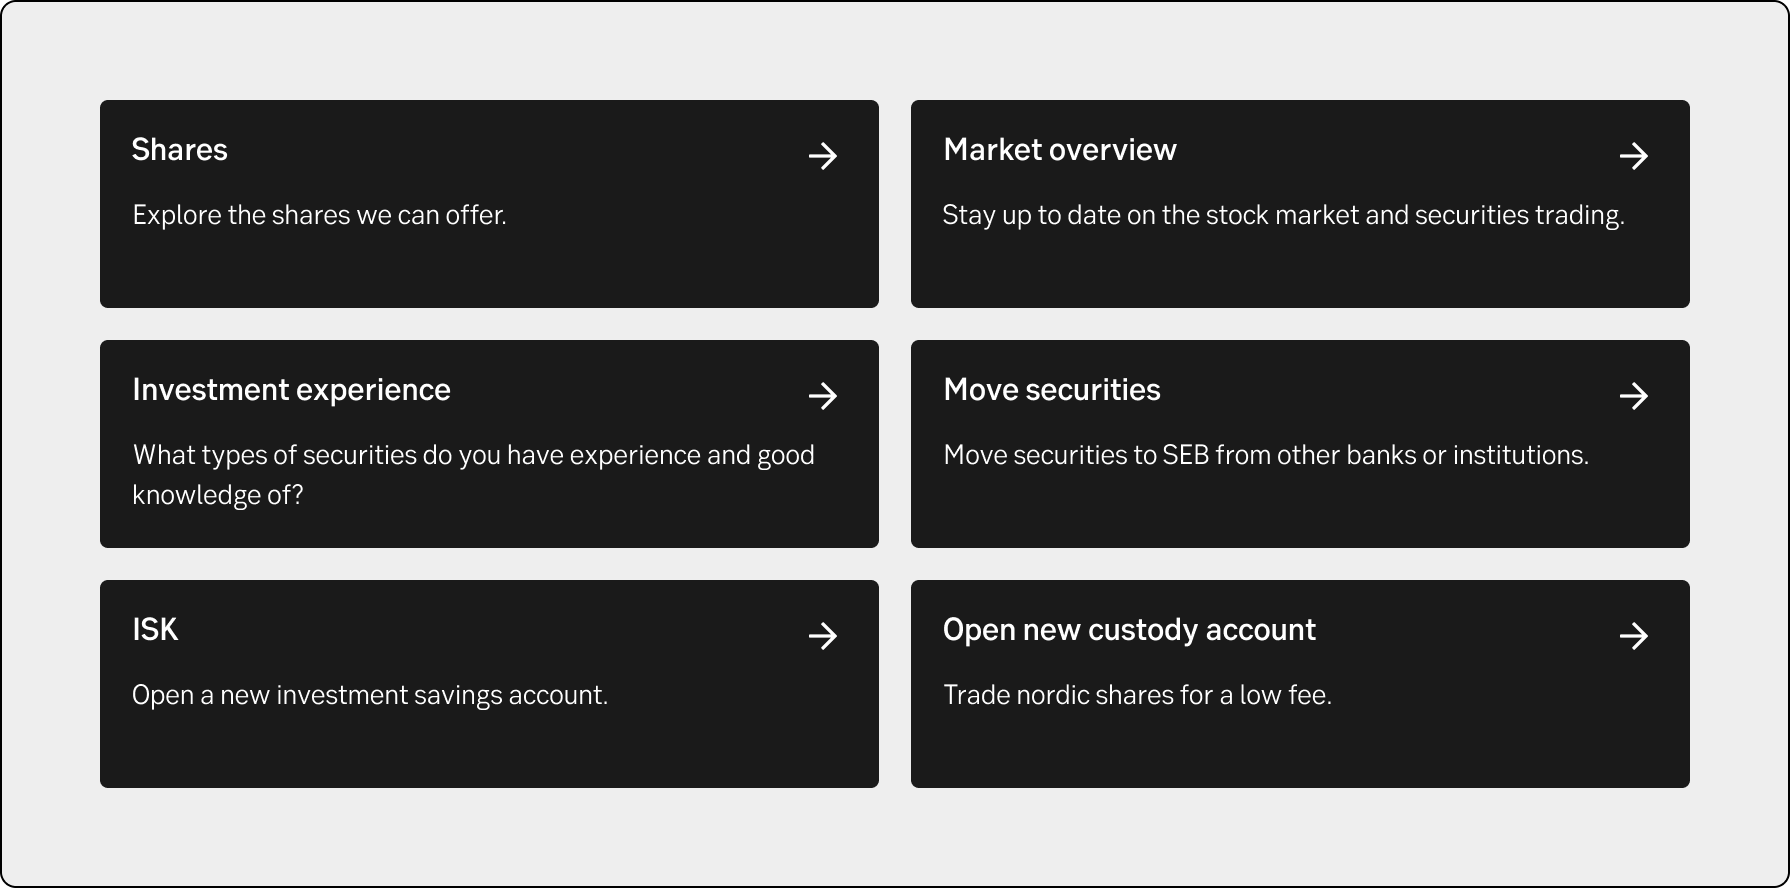Viewport: 1790px width, 888px height.
Task: Click 'What types of securities' description text
Action: pos(473,455)
